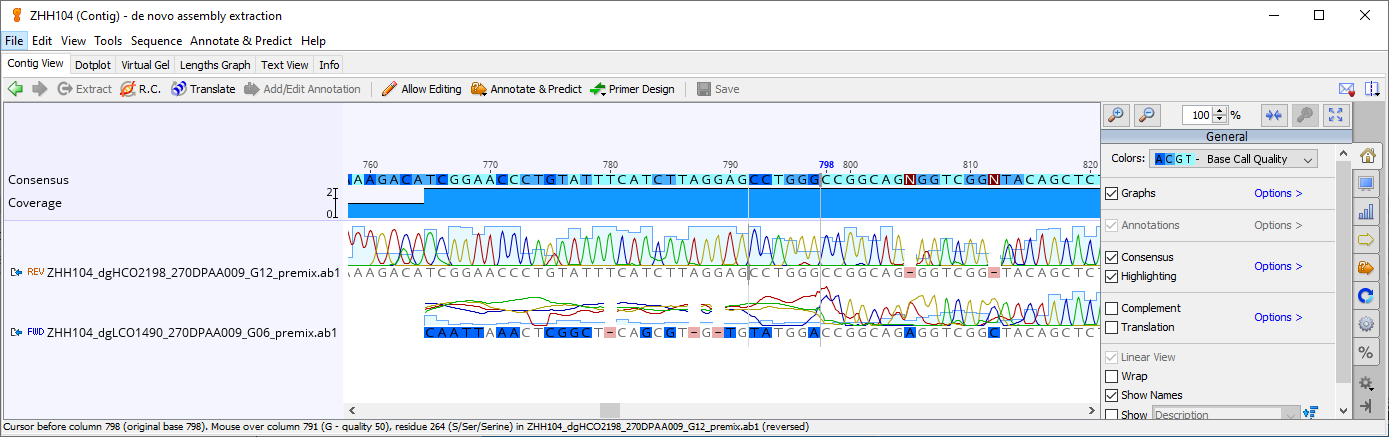Viewport: 1389px width, 437px height.
Task: Toggle the Show Names checkbox
Action: (x=1111, y=395)
